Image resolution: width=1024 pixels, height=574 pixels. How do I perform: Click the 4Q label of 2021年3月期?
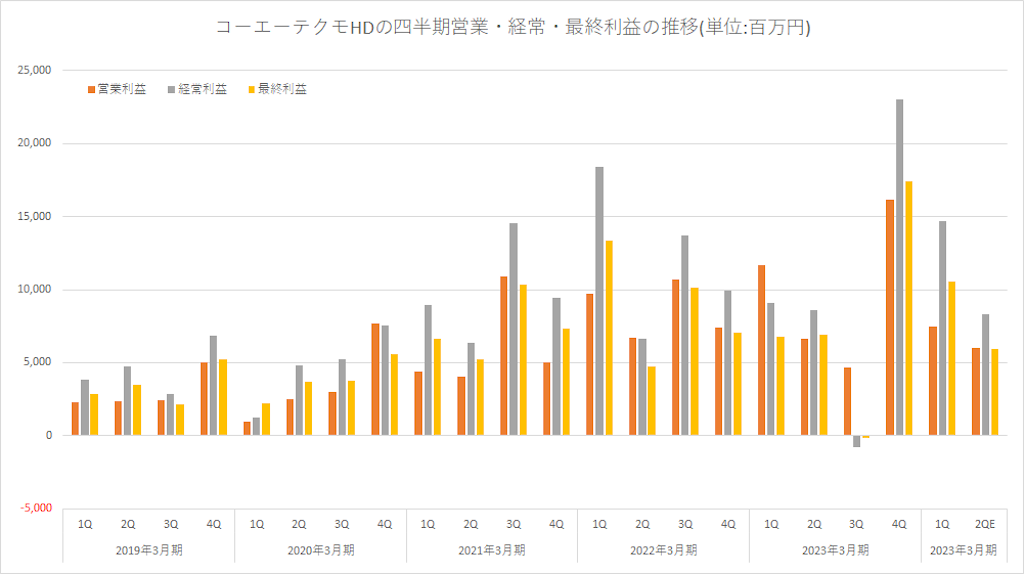(556, 524)
